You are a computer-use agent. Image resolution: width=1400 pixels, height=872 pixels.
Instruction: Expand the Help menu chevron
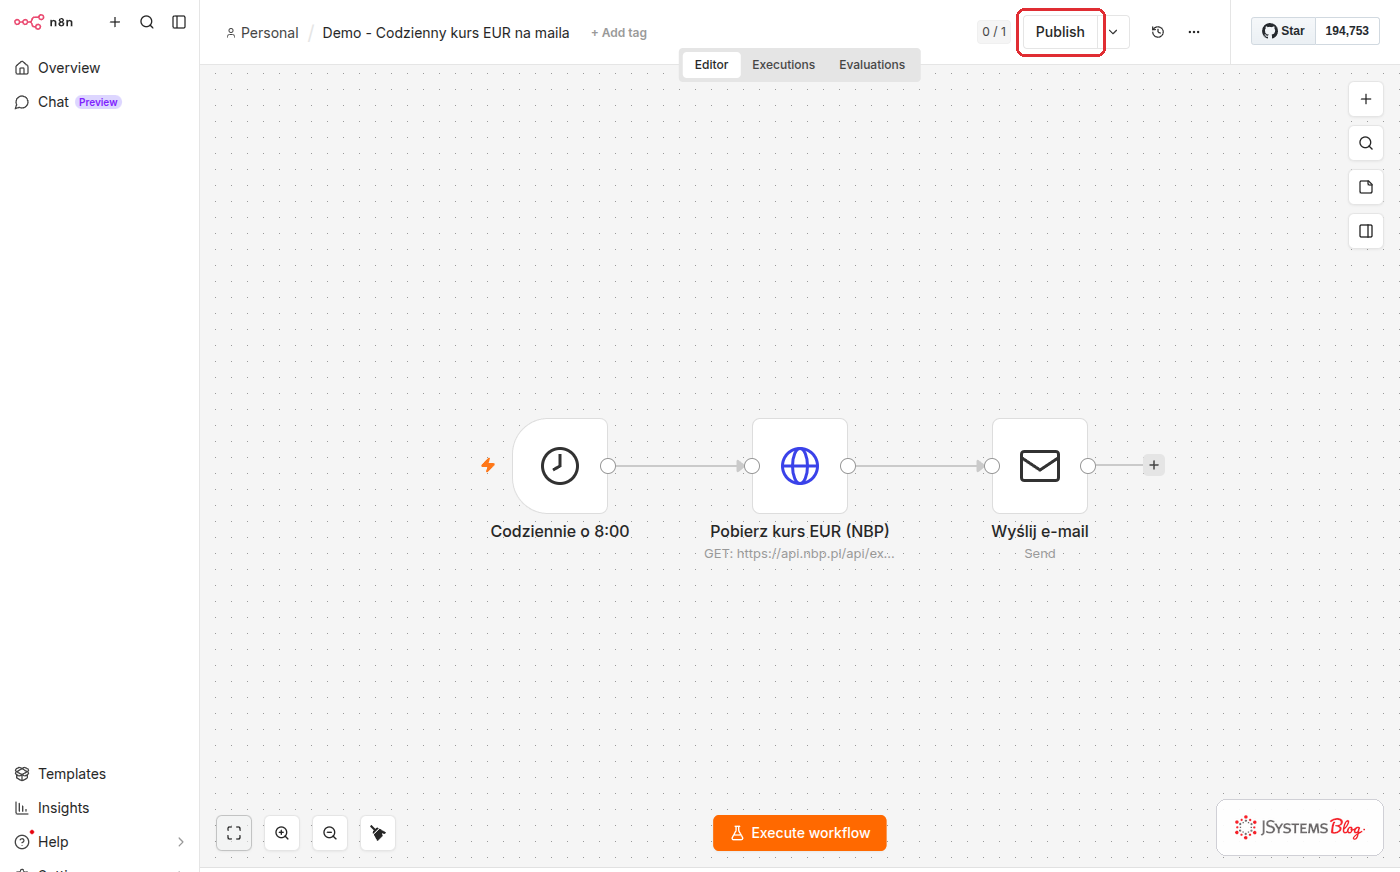pyautogui.click(x=181, y=842)
